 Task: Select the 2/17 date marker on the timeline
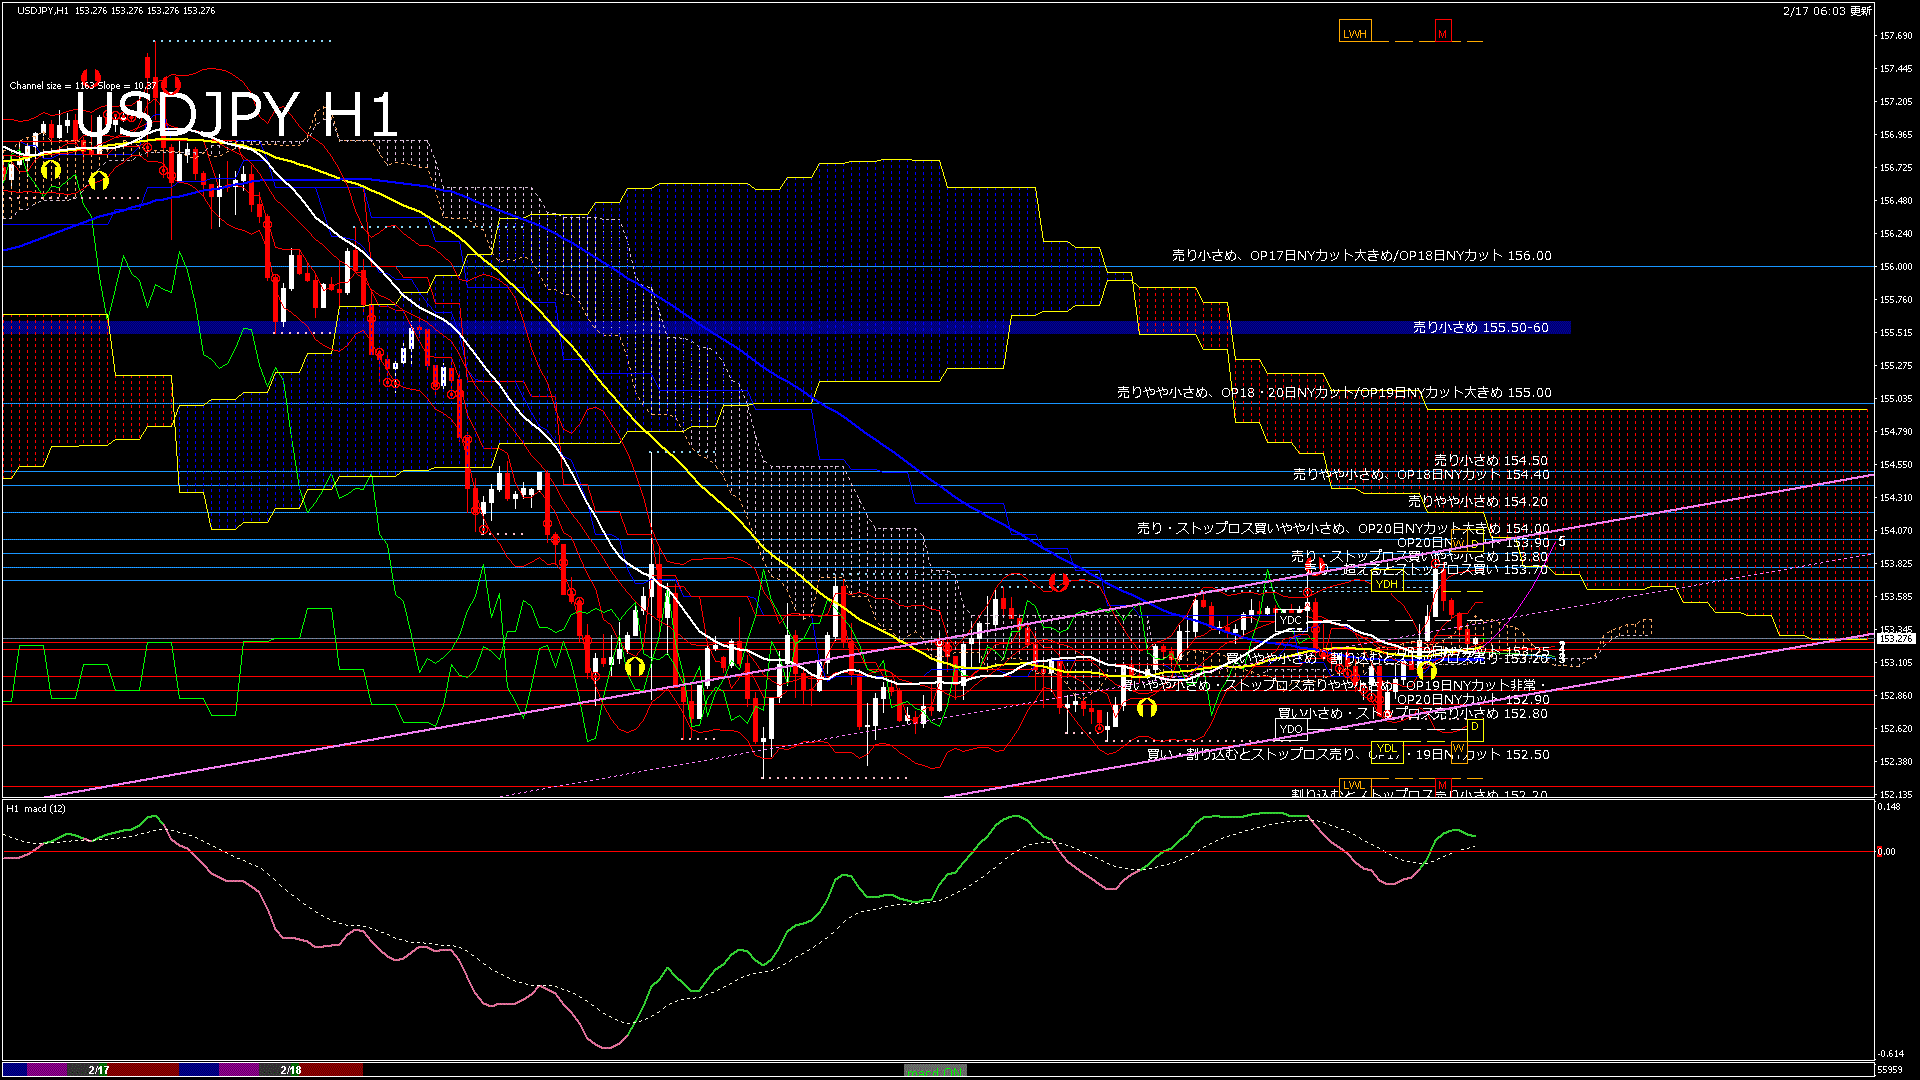[x=98, y=1070]
